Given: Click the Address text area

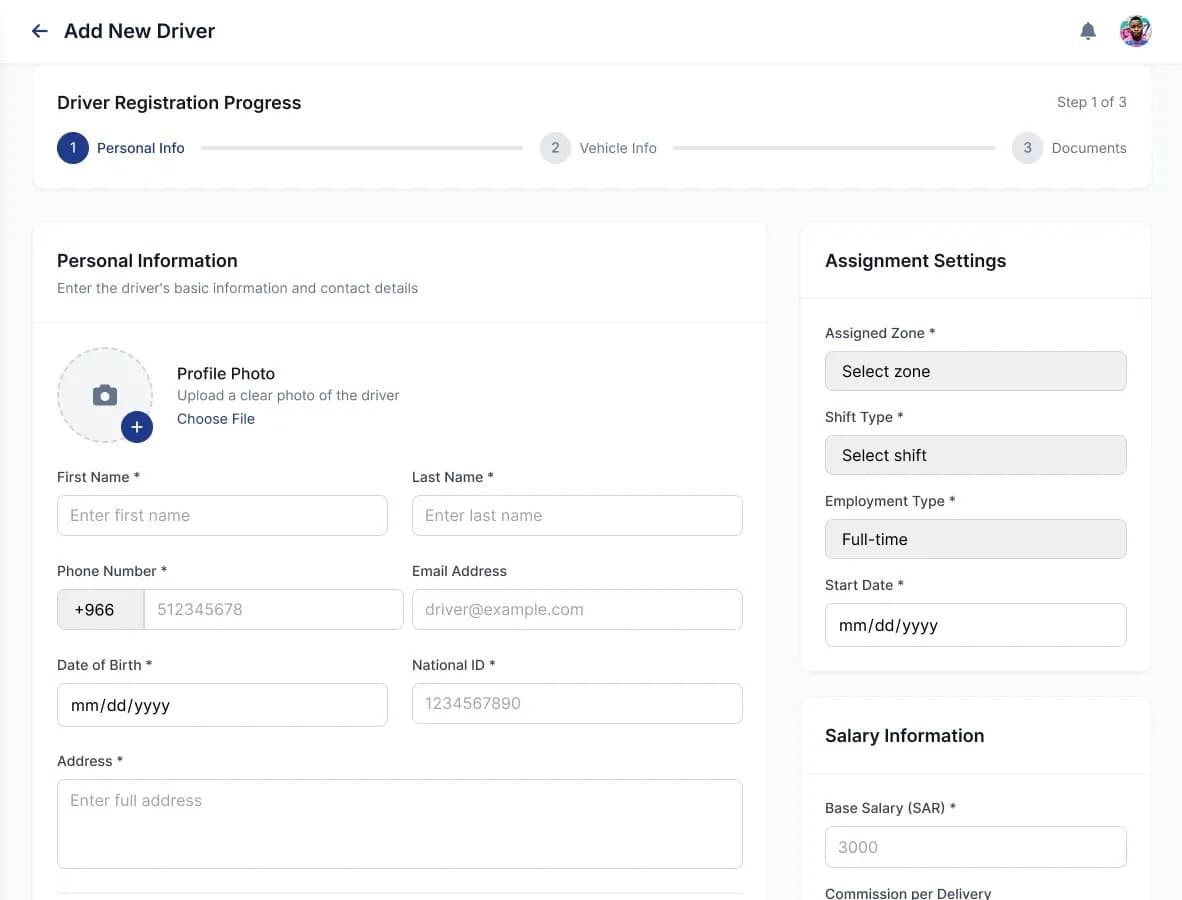Looking at the screenshot, I should [x=400, y=824].
